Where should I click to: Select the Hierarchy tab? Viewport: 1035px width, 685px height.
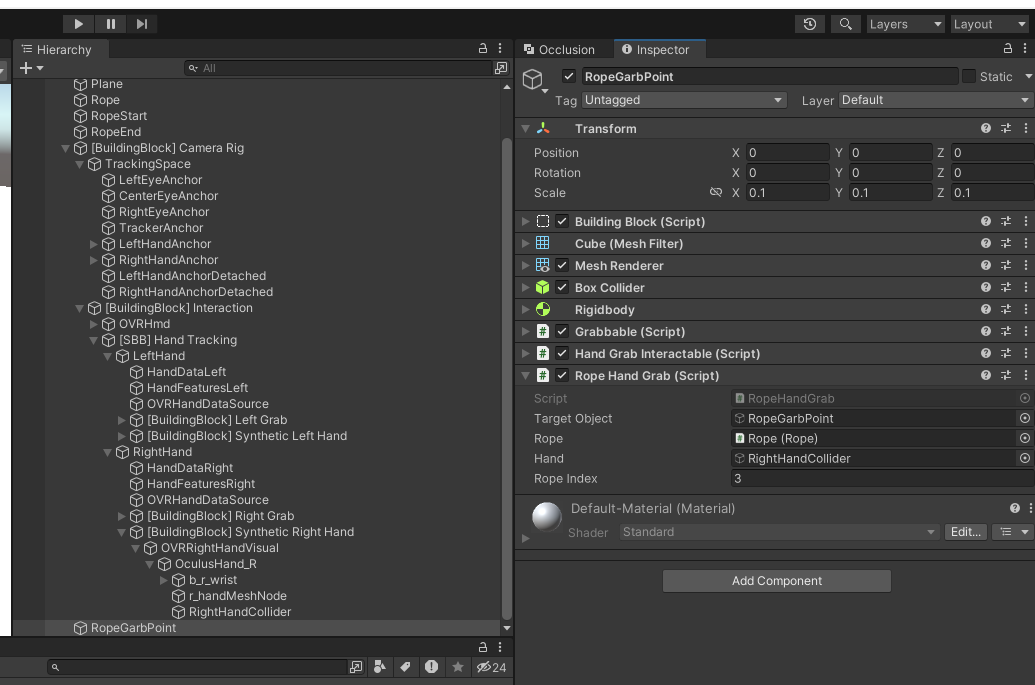tap(59, 48)
